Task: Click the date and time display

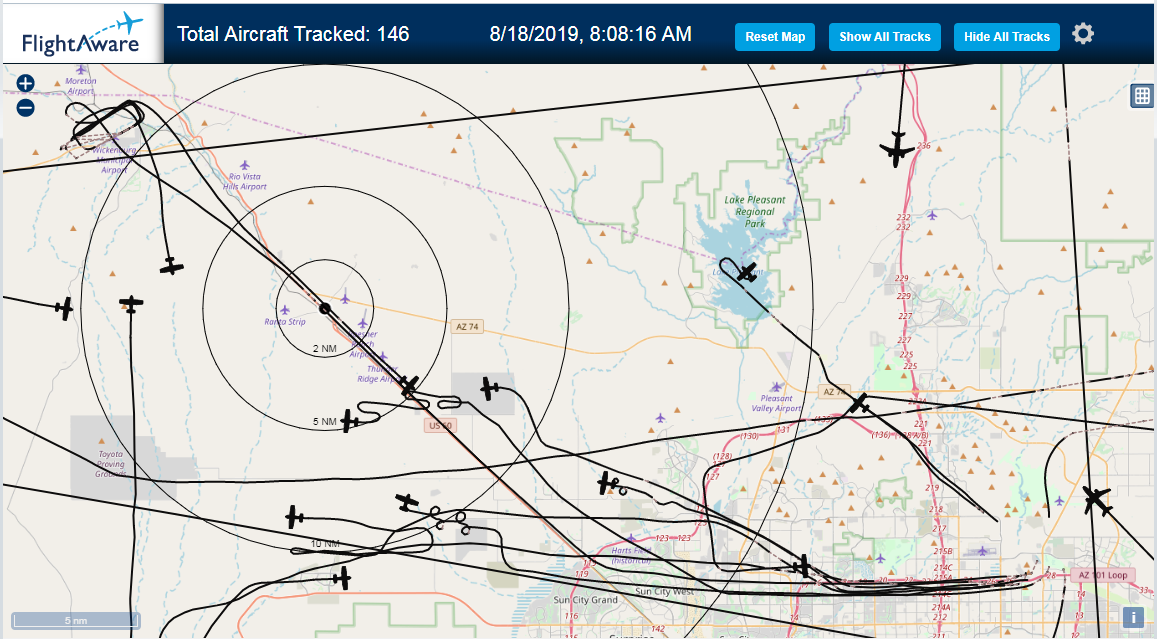Action: click(590, 34)
